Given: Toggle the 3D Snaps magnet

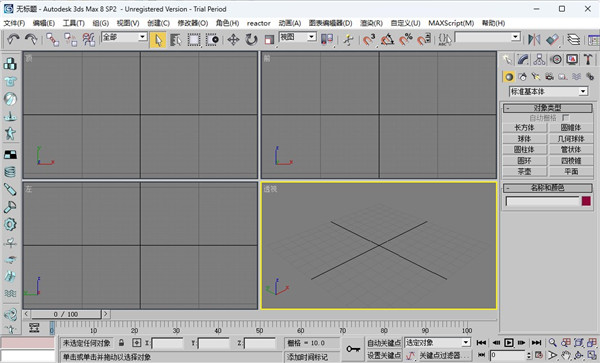Looking at the screenshot, I should click(369, 40).
